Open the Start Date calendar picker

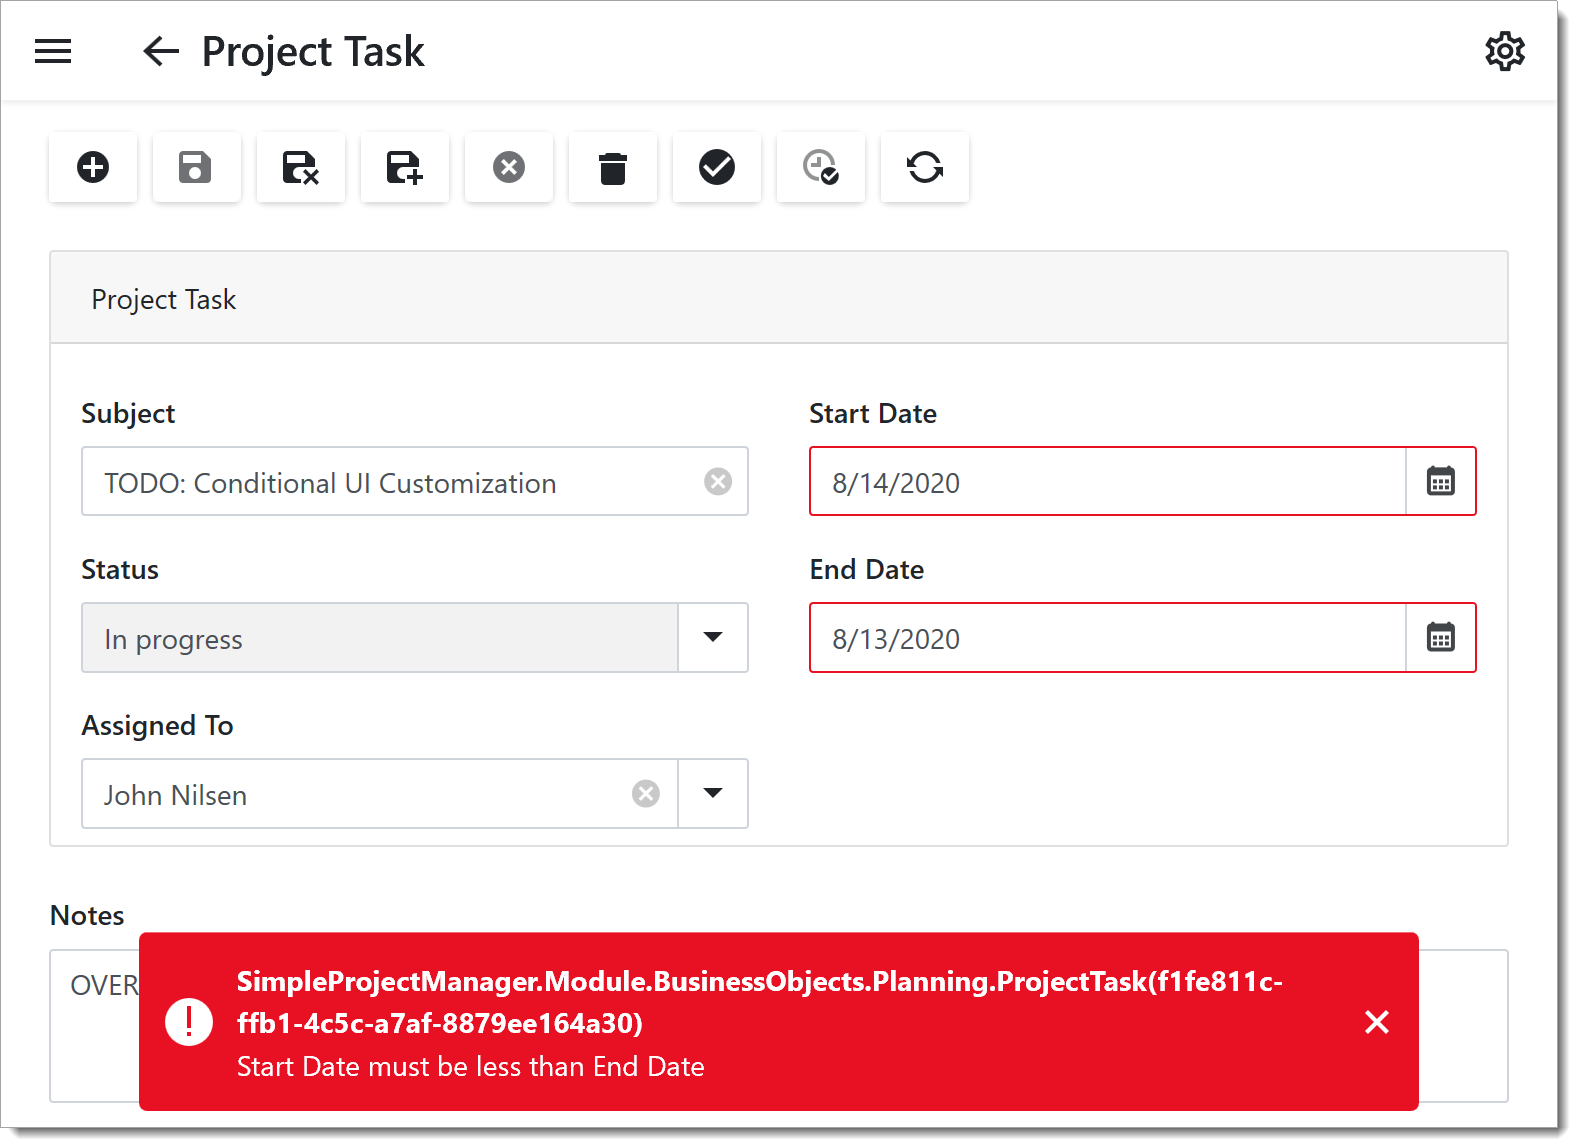point(1440,482)
